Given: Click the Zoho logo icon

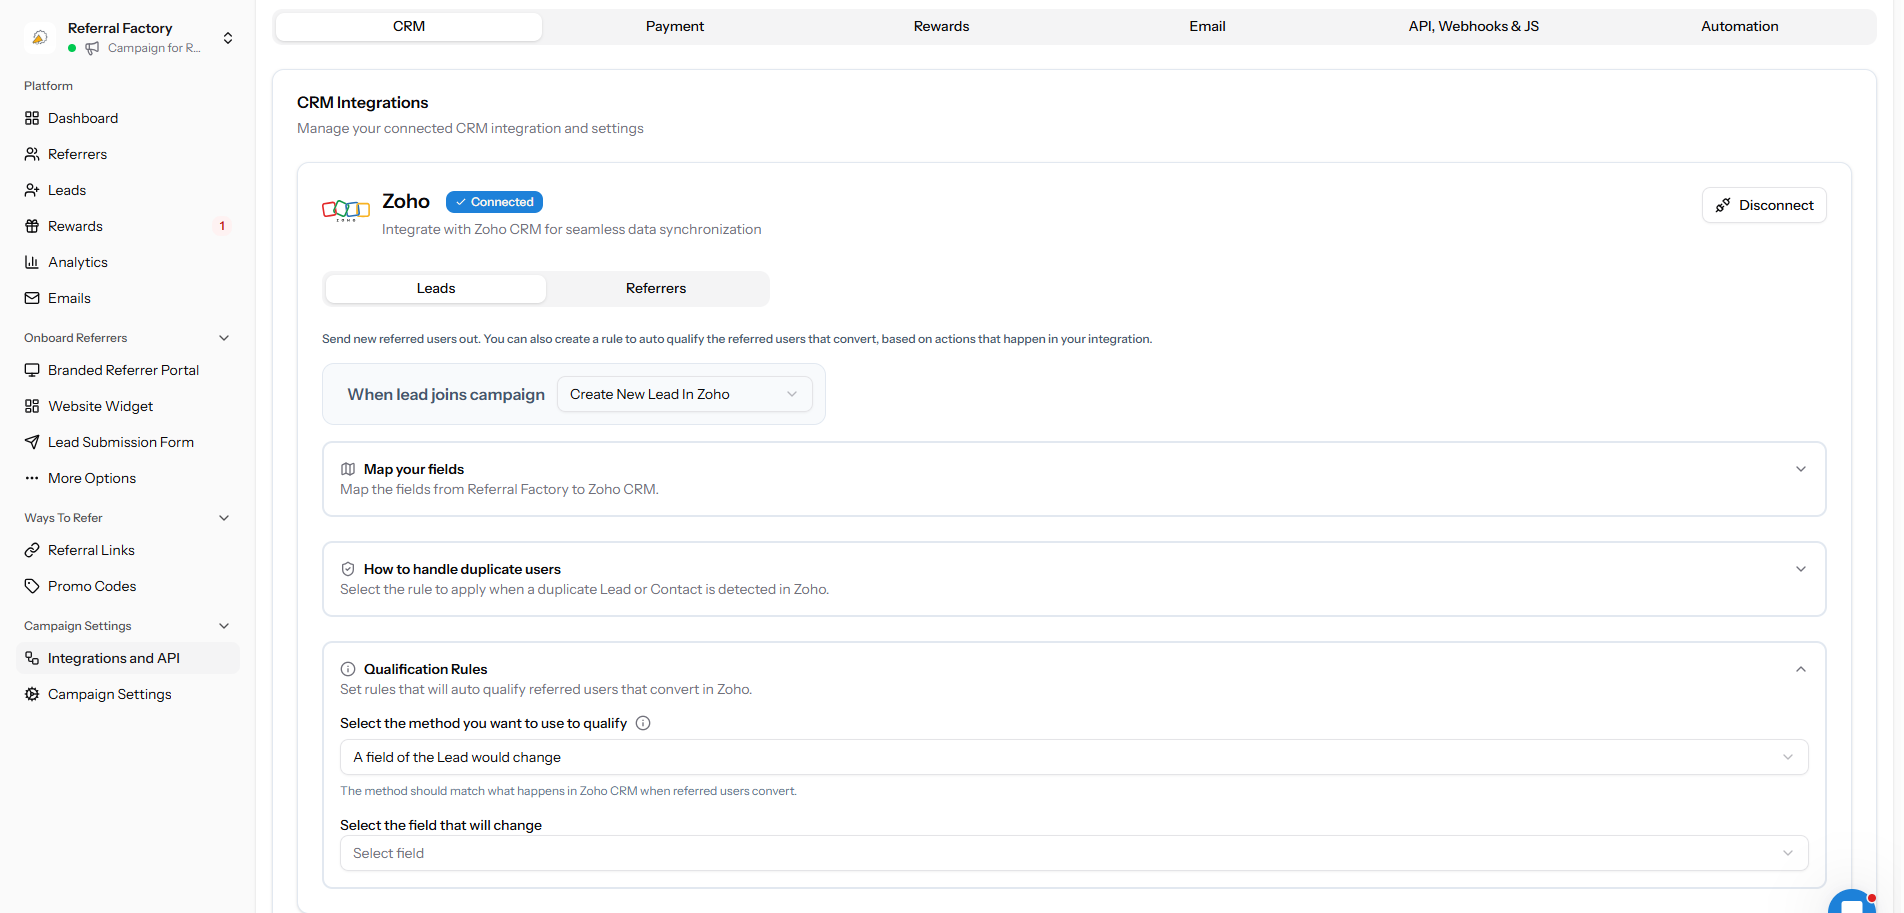Looking at the screenshot, I should (346, 209).
